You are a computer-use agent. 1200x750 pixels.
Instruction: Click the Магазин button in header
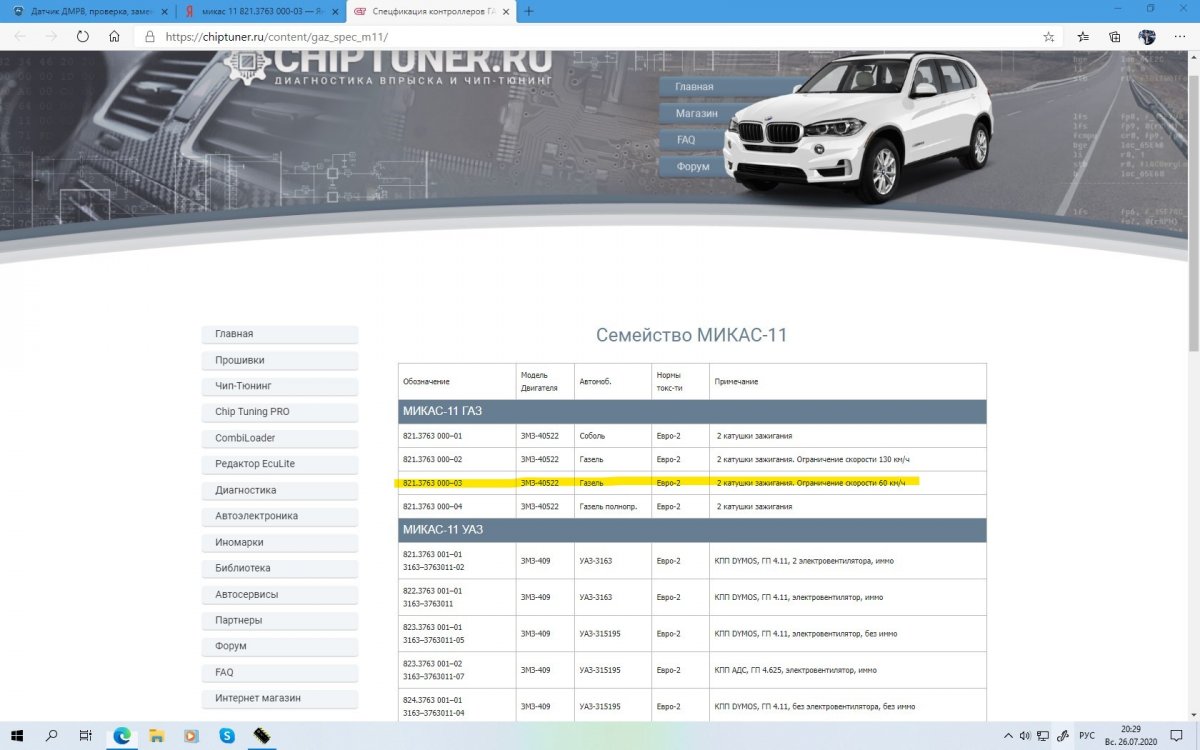point(697,113)
